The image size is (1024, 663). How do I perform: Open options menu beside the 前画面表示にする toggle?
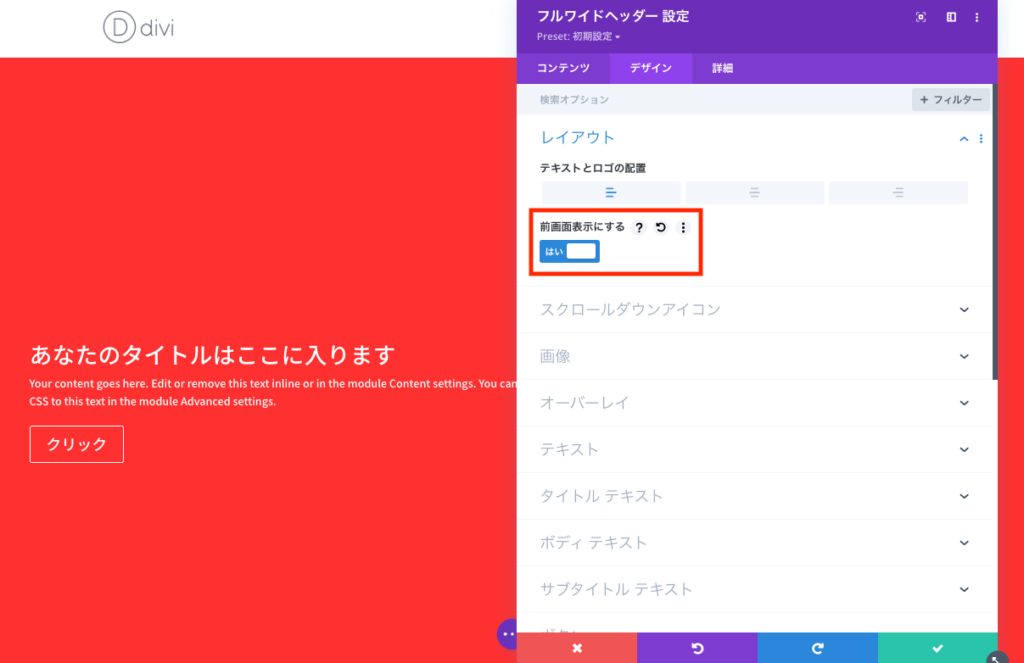683,227
